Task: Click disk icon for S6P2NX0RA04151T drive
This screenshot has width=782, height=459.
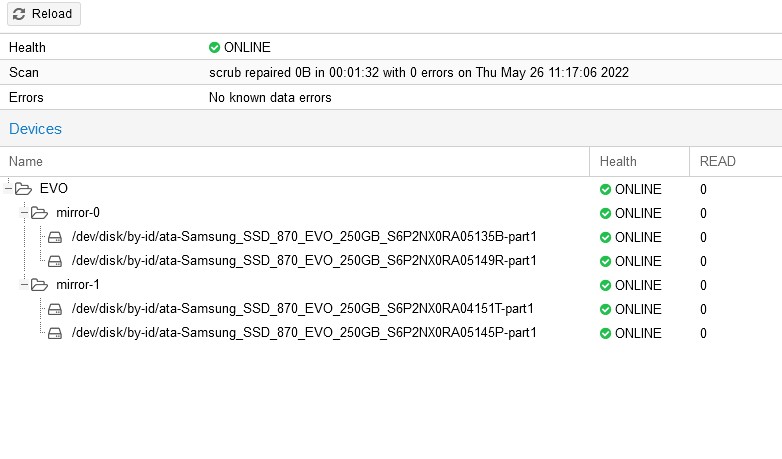Action: (55, 309)
